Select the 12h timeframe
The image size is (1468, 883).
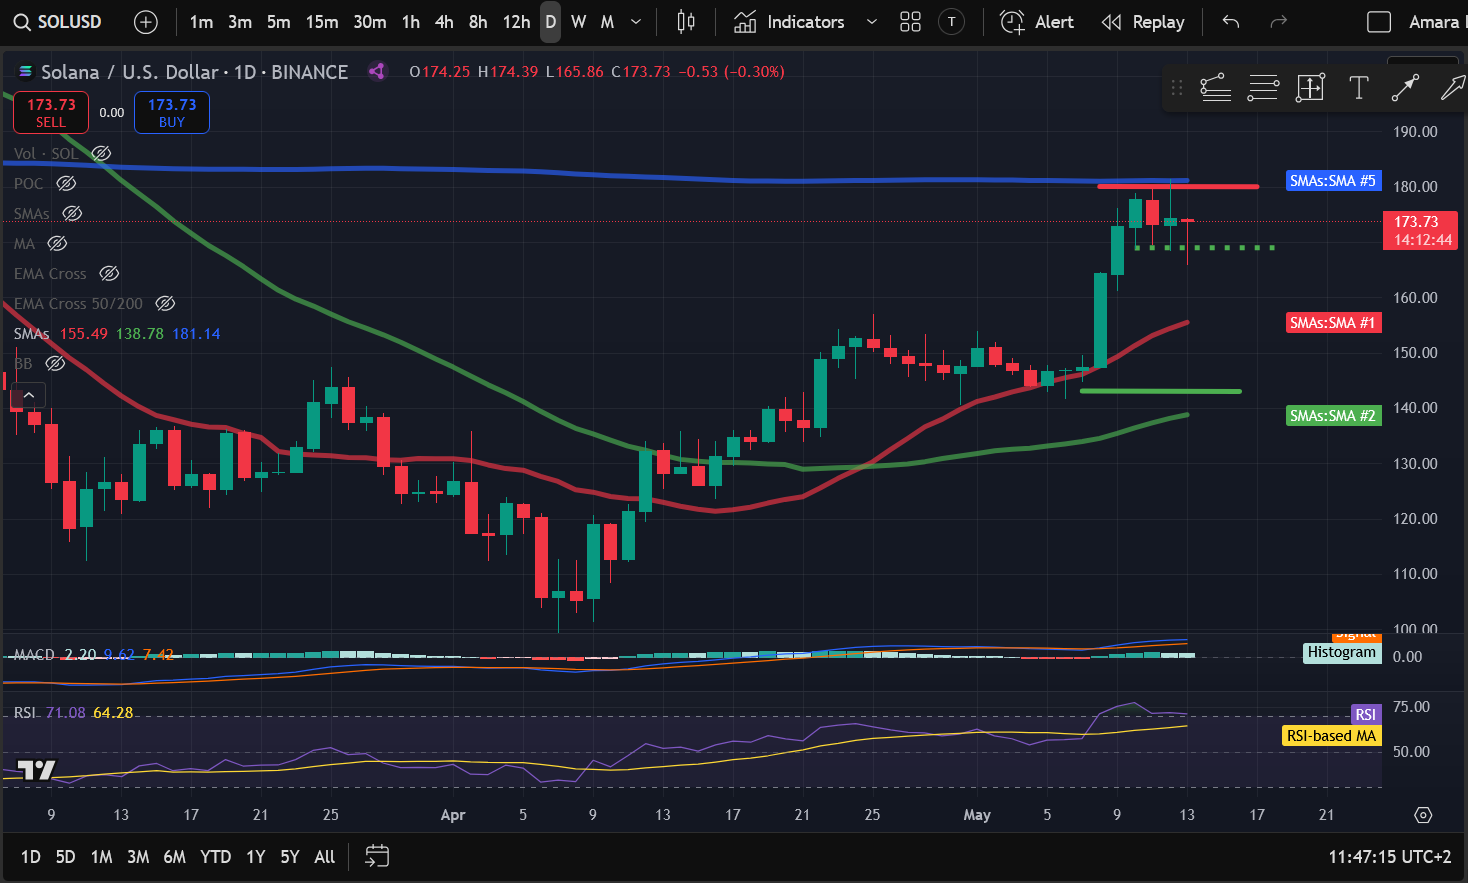516,22
